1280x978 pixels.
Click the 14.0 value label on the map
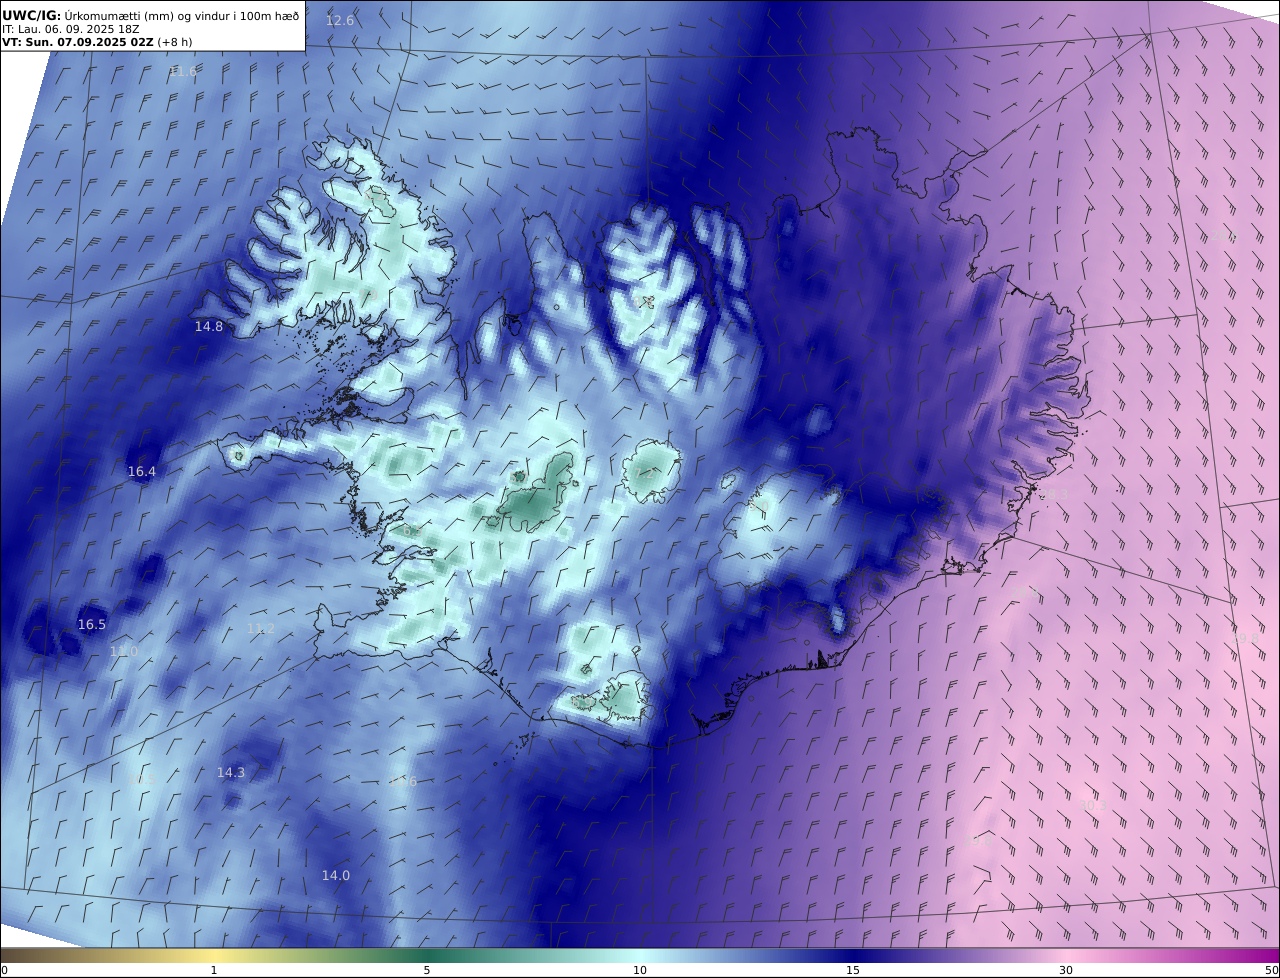coord(336,875)
